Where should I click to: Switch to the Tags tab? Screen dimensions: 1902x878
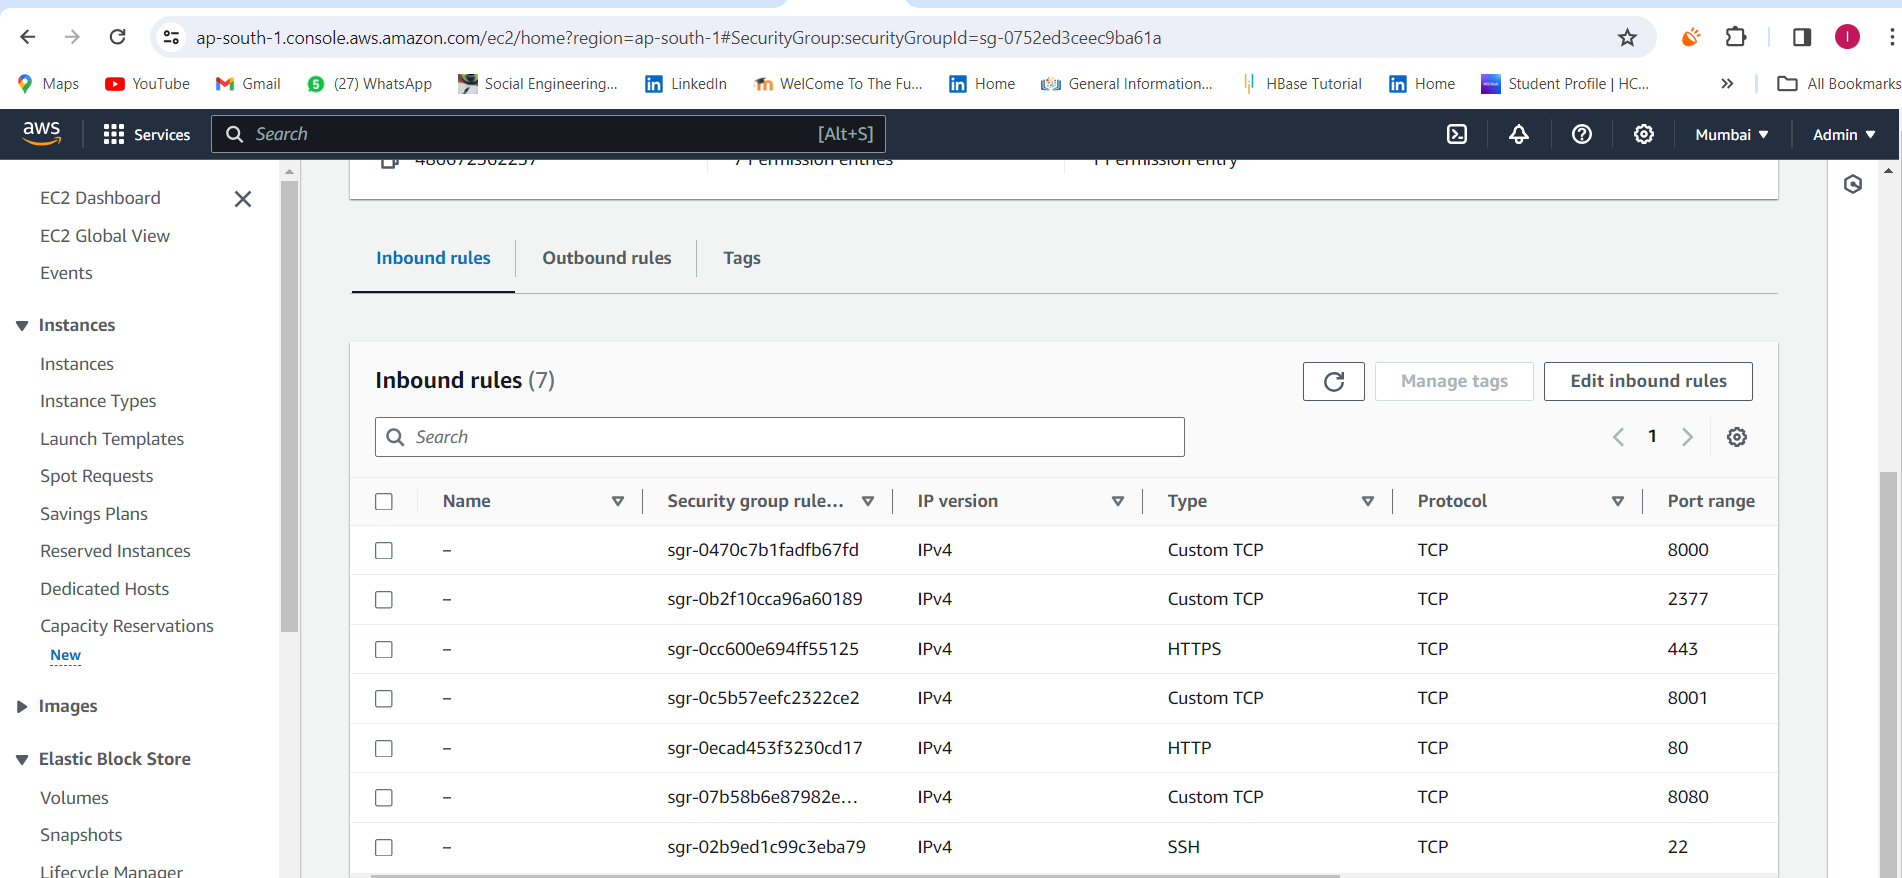(x=742, y=258)
